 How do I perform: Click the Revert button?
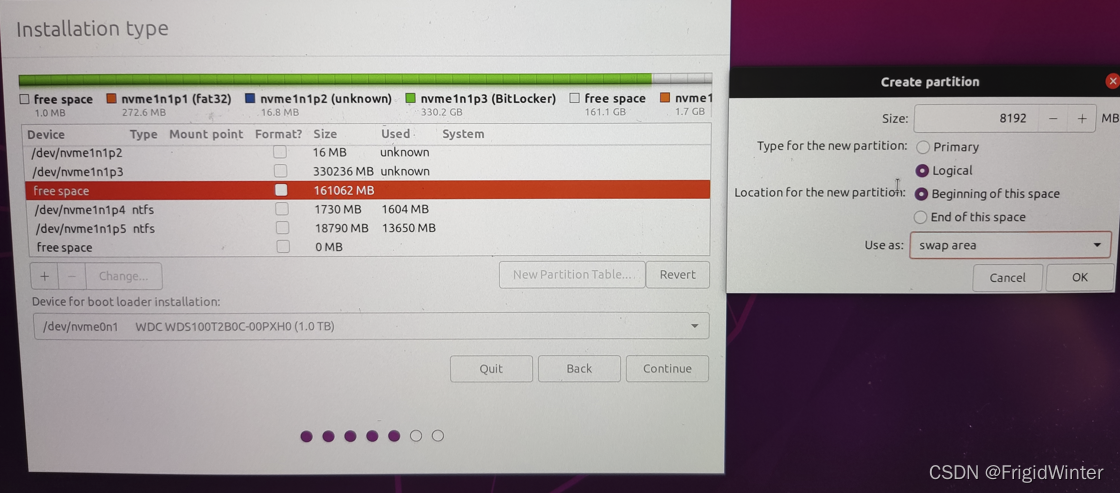click(677, 274)
